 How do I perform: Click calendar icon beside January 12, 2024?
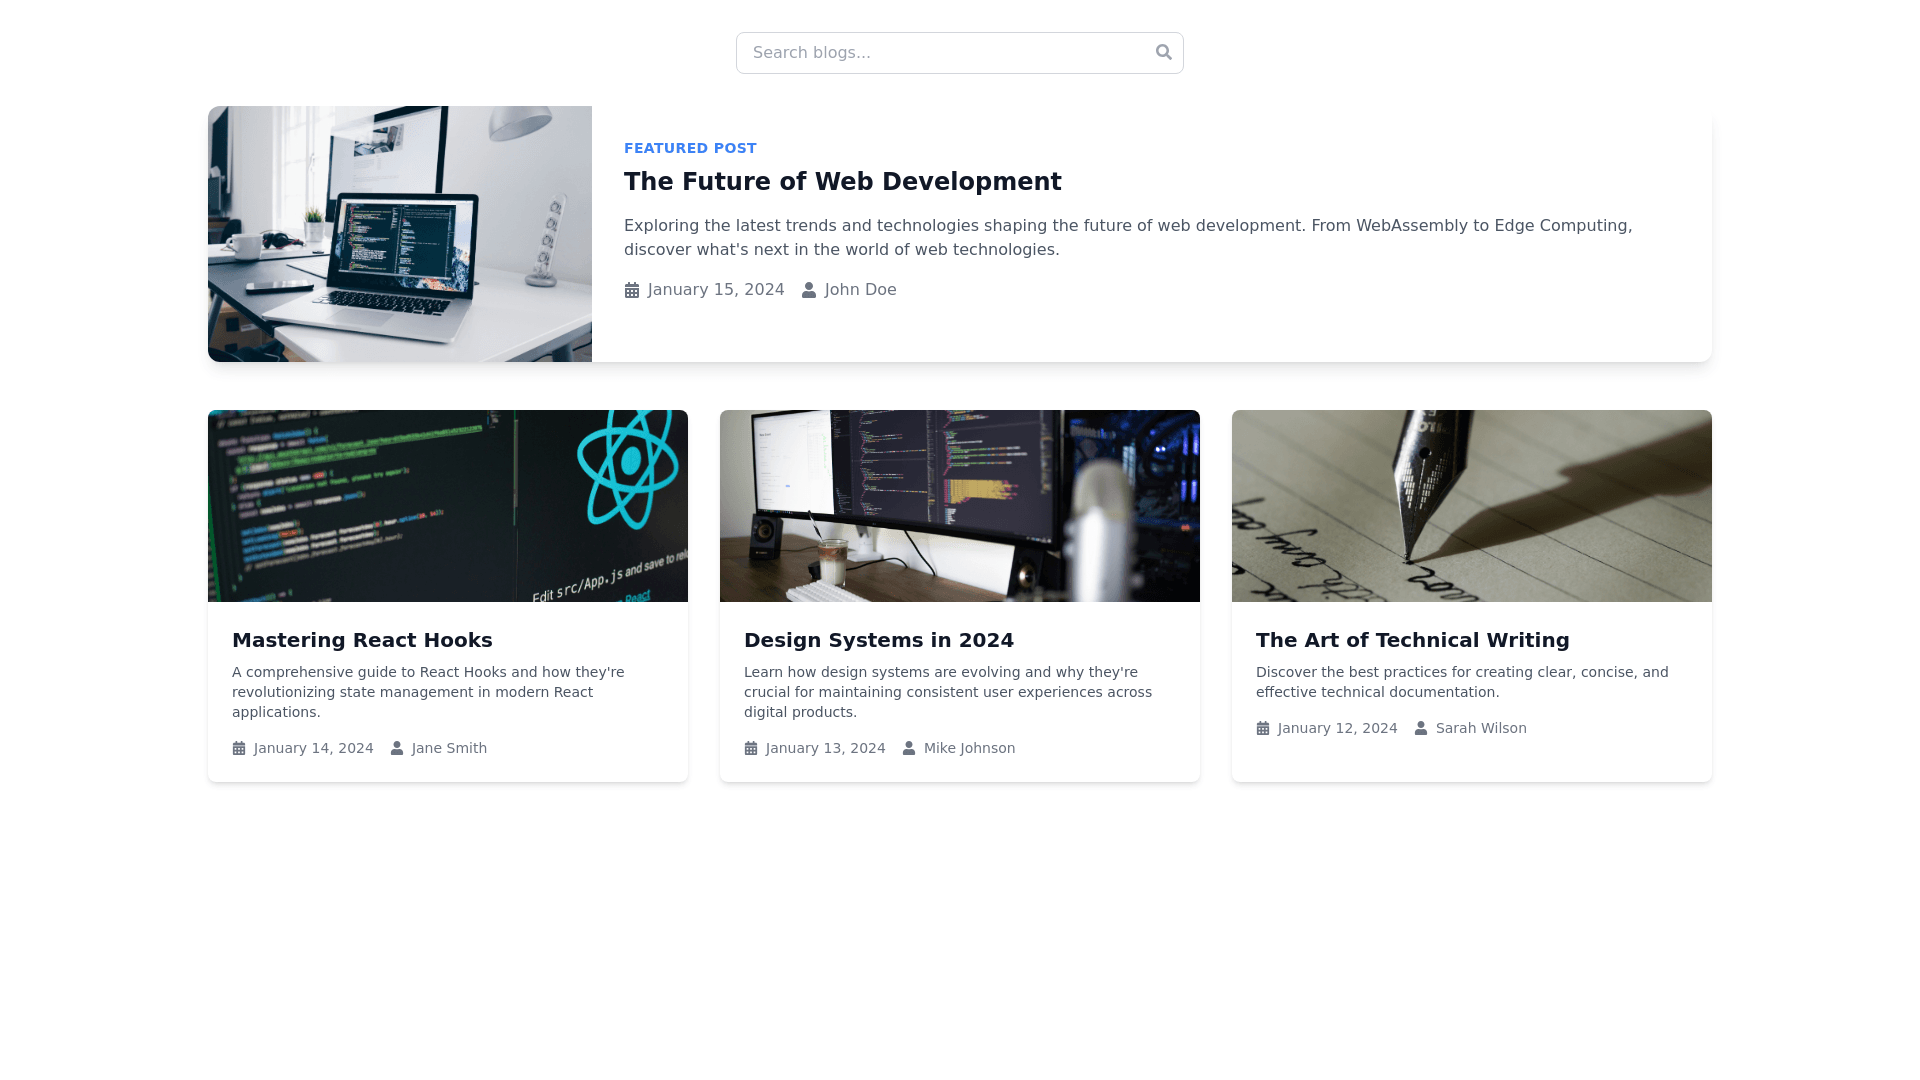[x=1263, y=728]
